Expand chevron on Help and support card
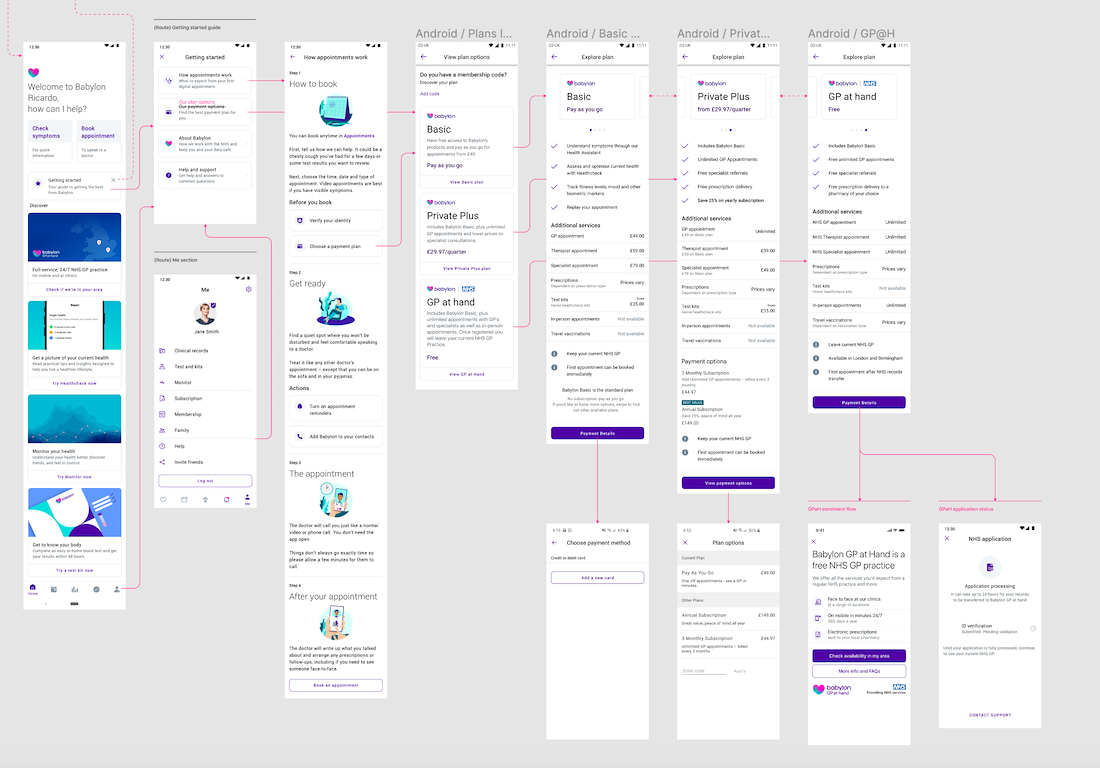 247,175
